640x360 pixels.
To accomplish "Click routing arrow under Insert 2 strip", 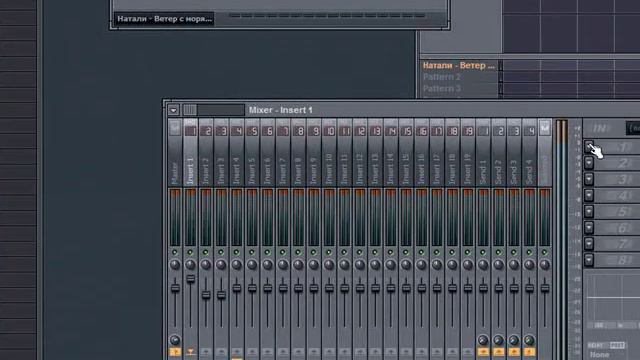I will [206, 352].
